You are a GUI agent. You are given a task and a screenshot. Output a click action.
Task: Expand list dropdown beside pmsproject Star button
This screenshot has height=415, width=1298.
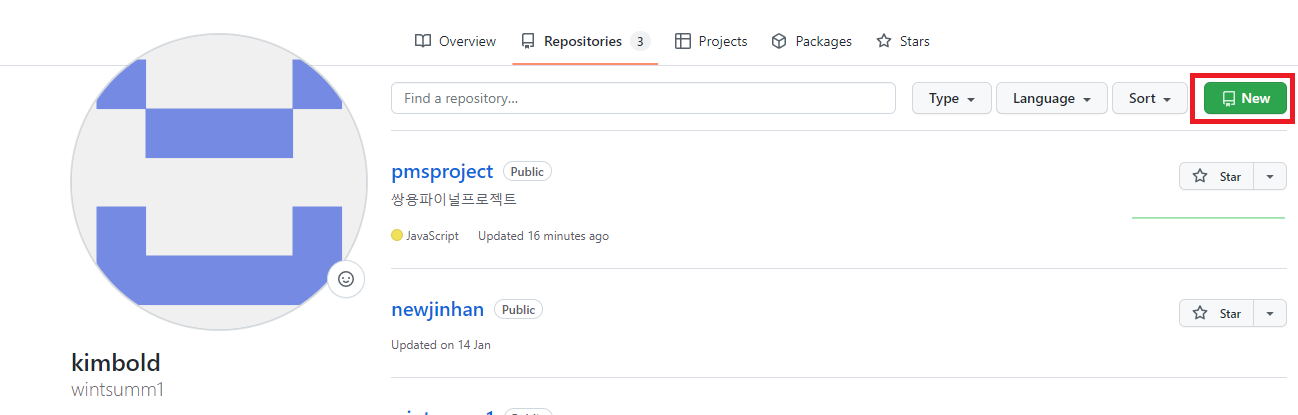[x=1270, y=176]
